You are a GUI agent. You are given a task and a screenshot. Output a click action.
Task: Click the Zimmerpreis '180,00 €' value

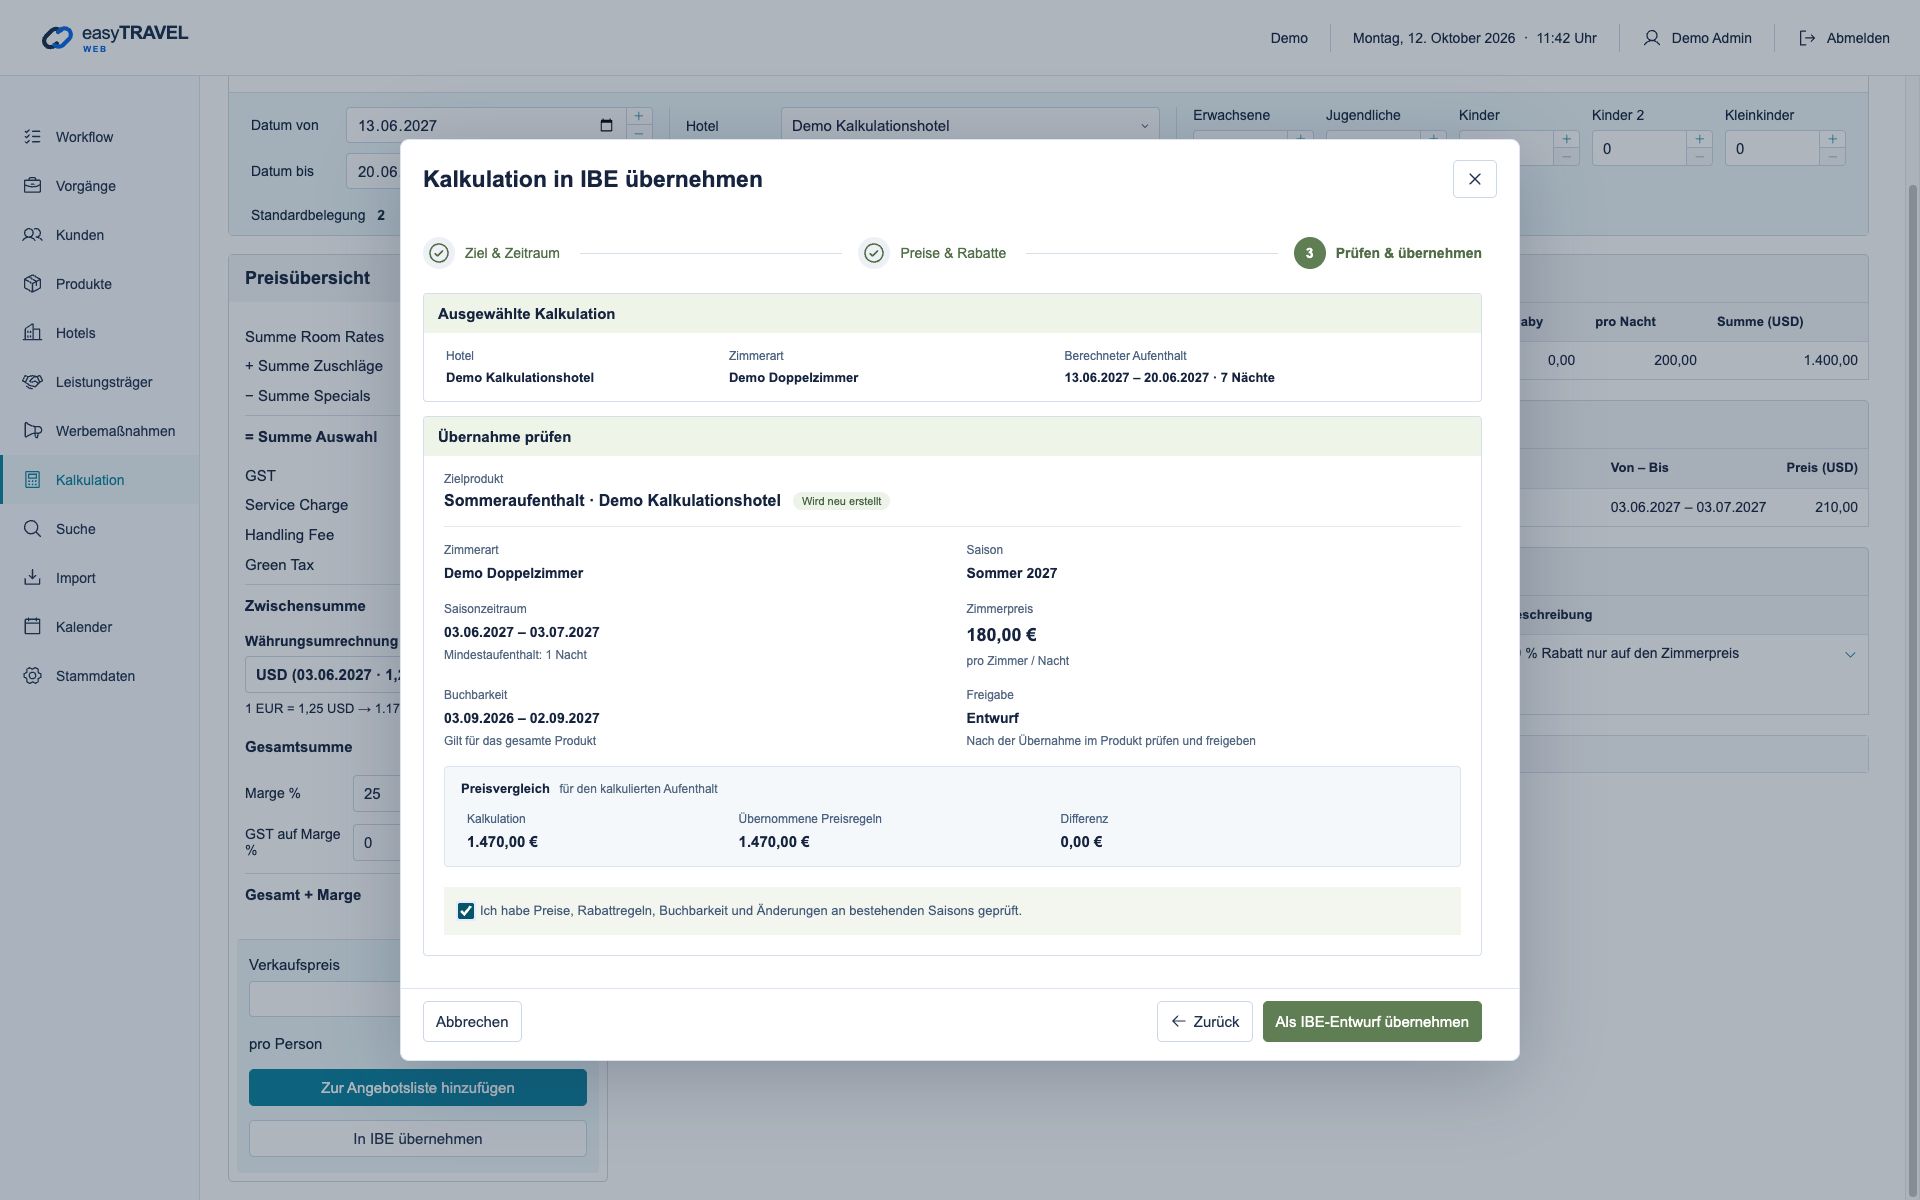pos(1001,635)
